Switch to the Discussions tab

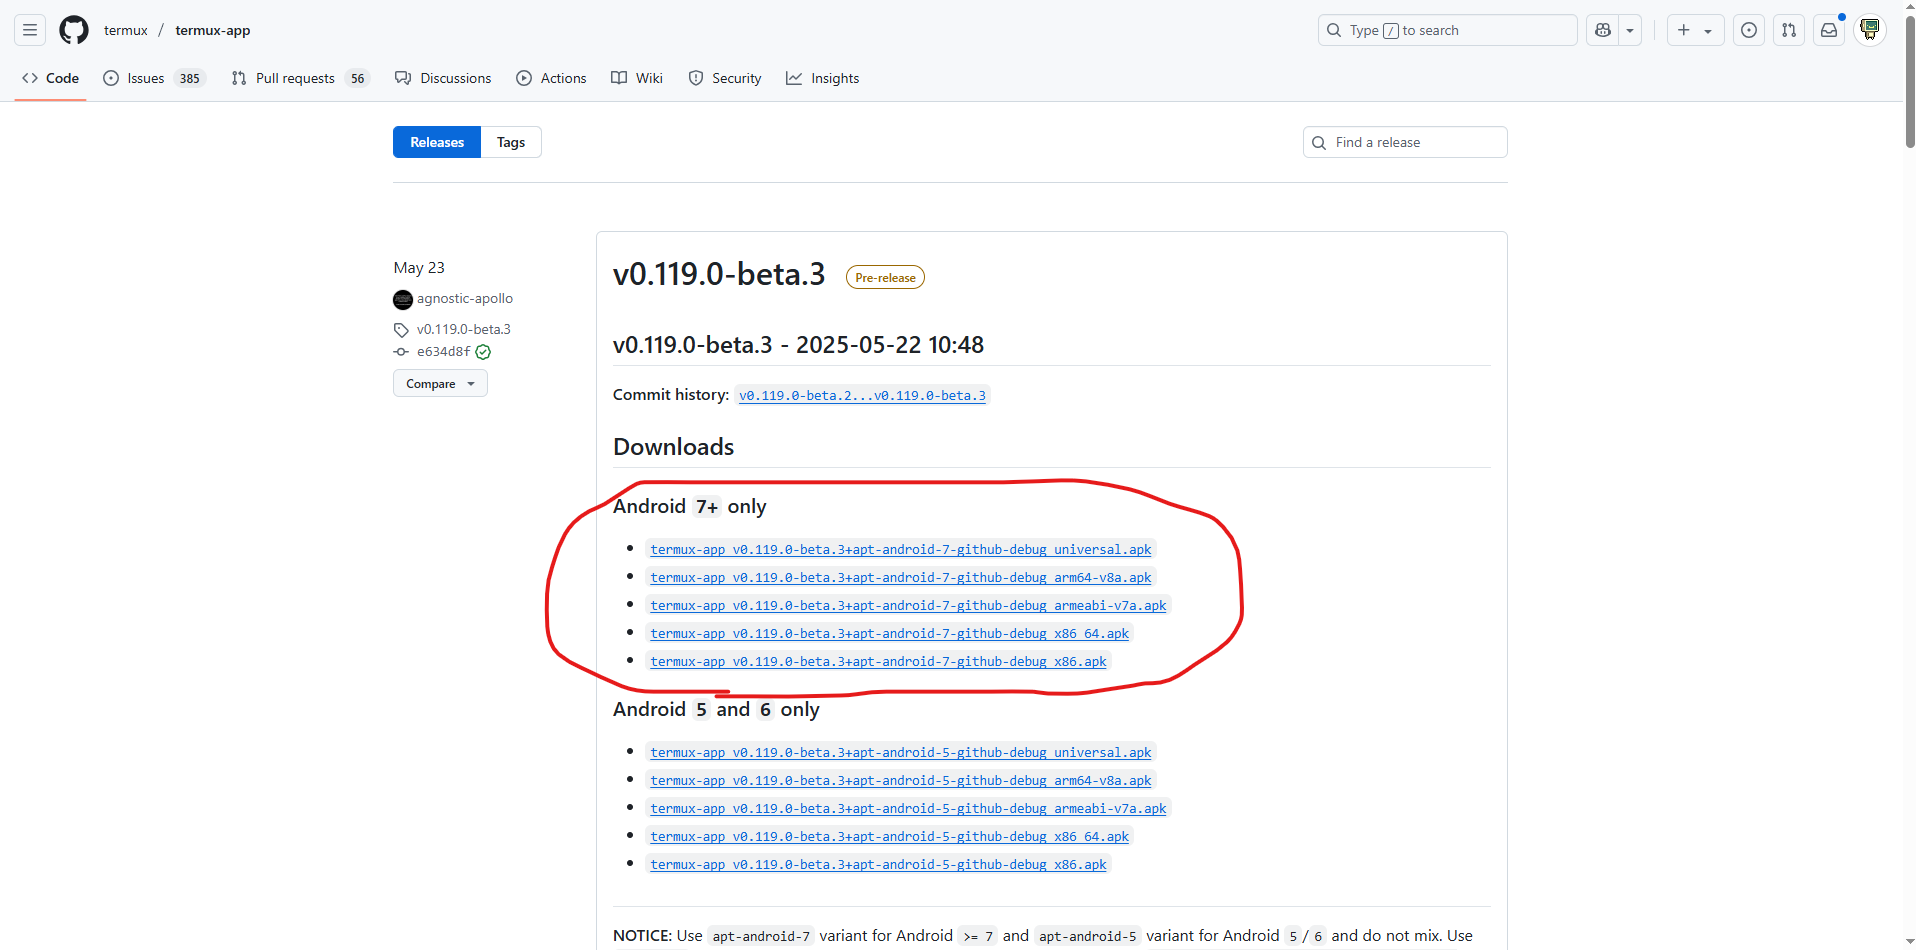[443, 78]
